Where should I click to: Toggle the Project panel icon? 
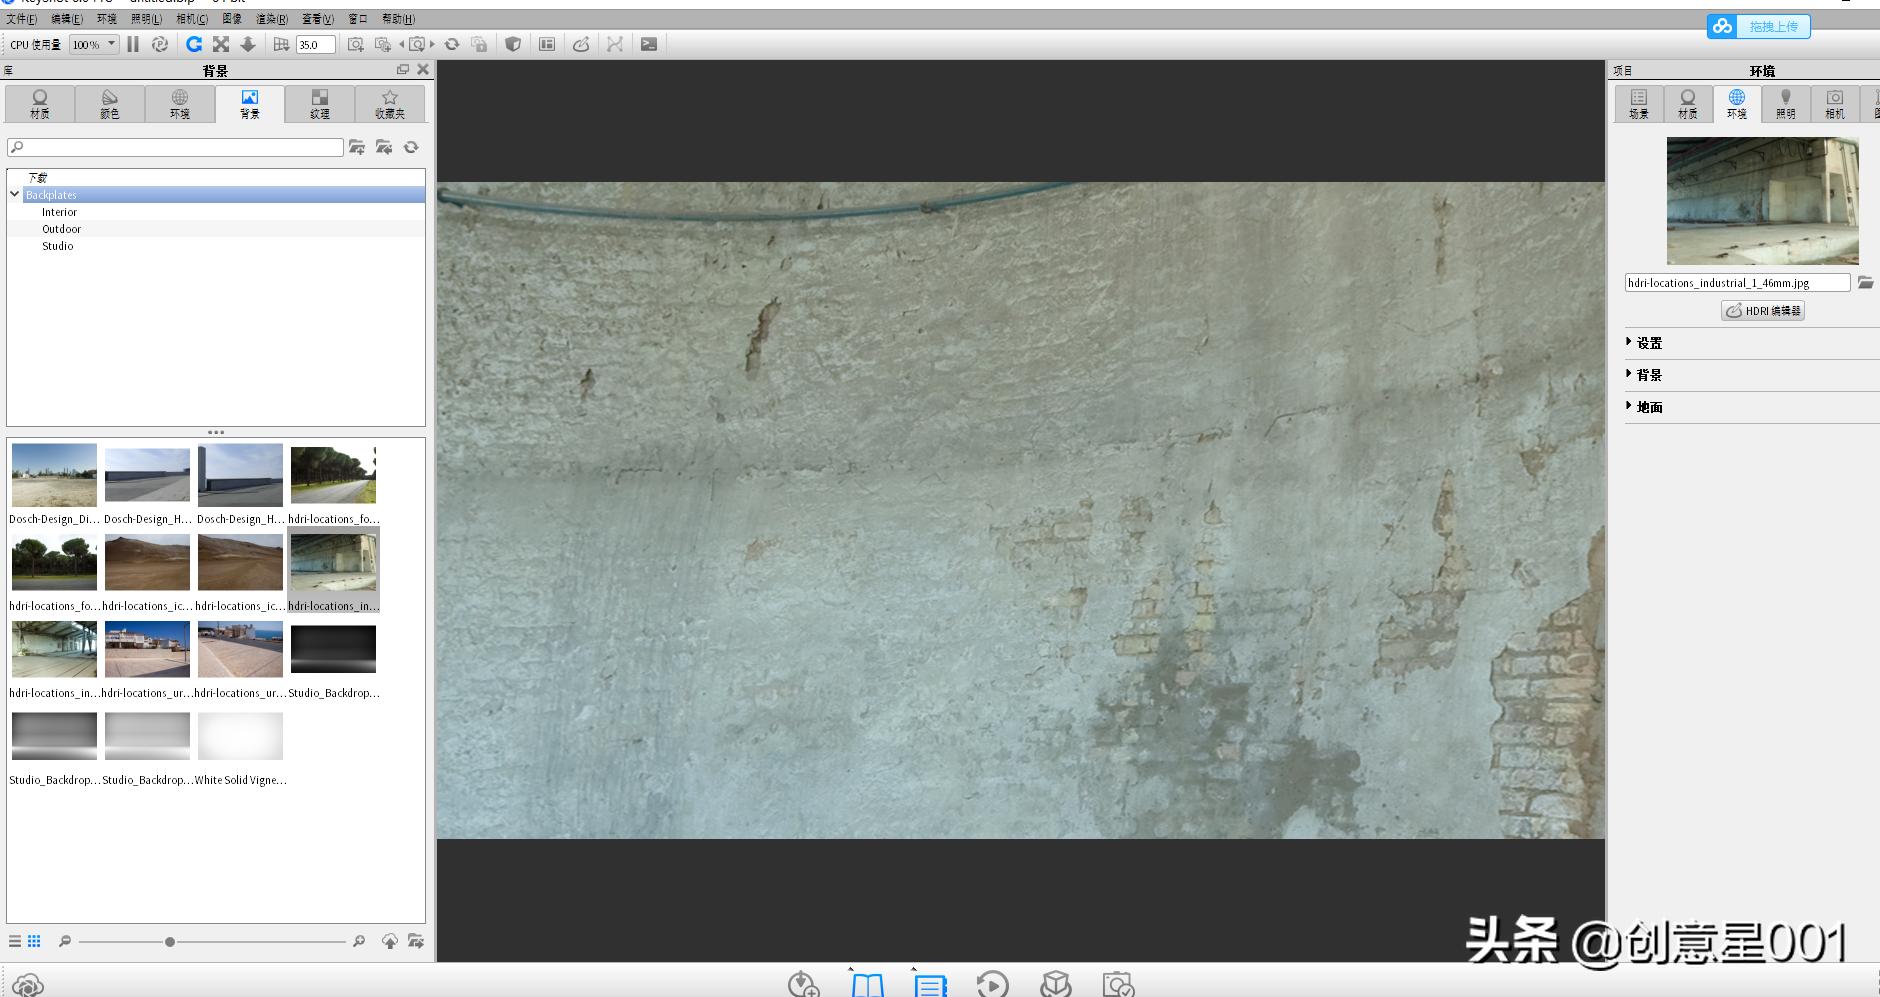tap(930, 985)
